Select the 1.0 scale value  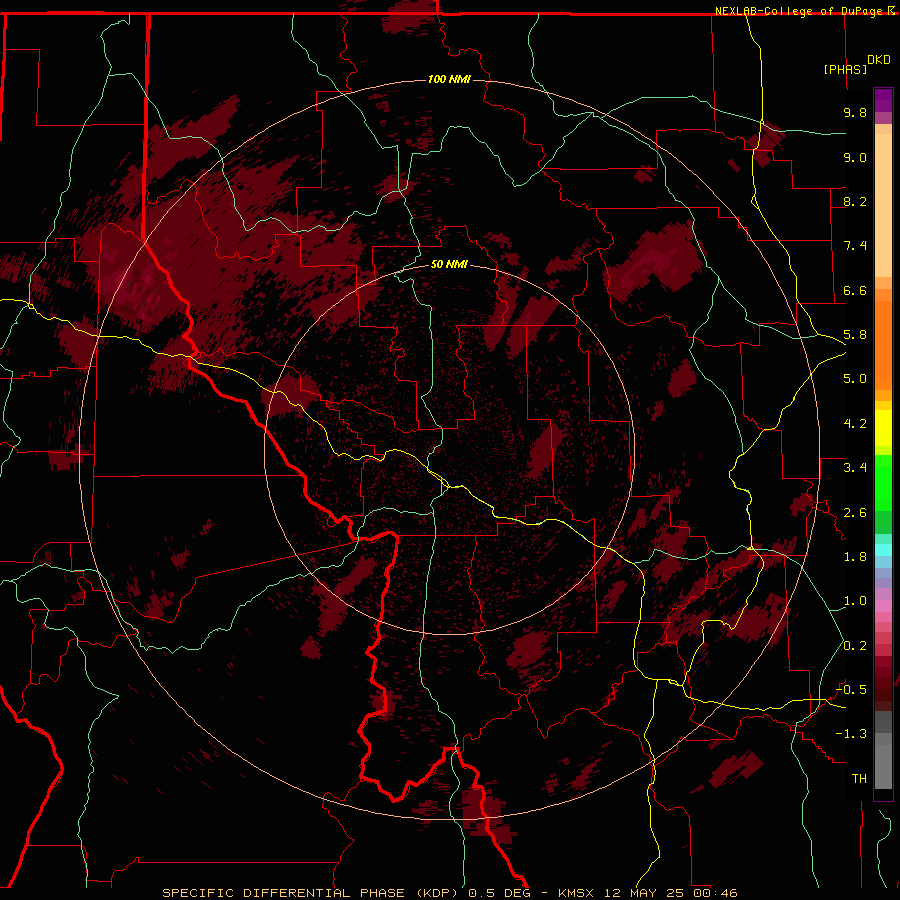click(855, 601)
